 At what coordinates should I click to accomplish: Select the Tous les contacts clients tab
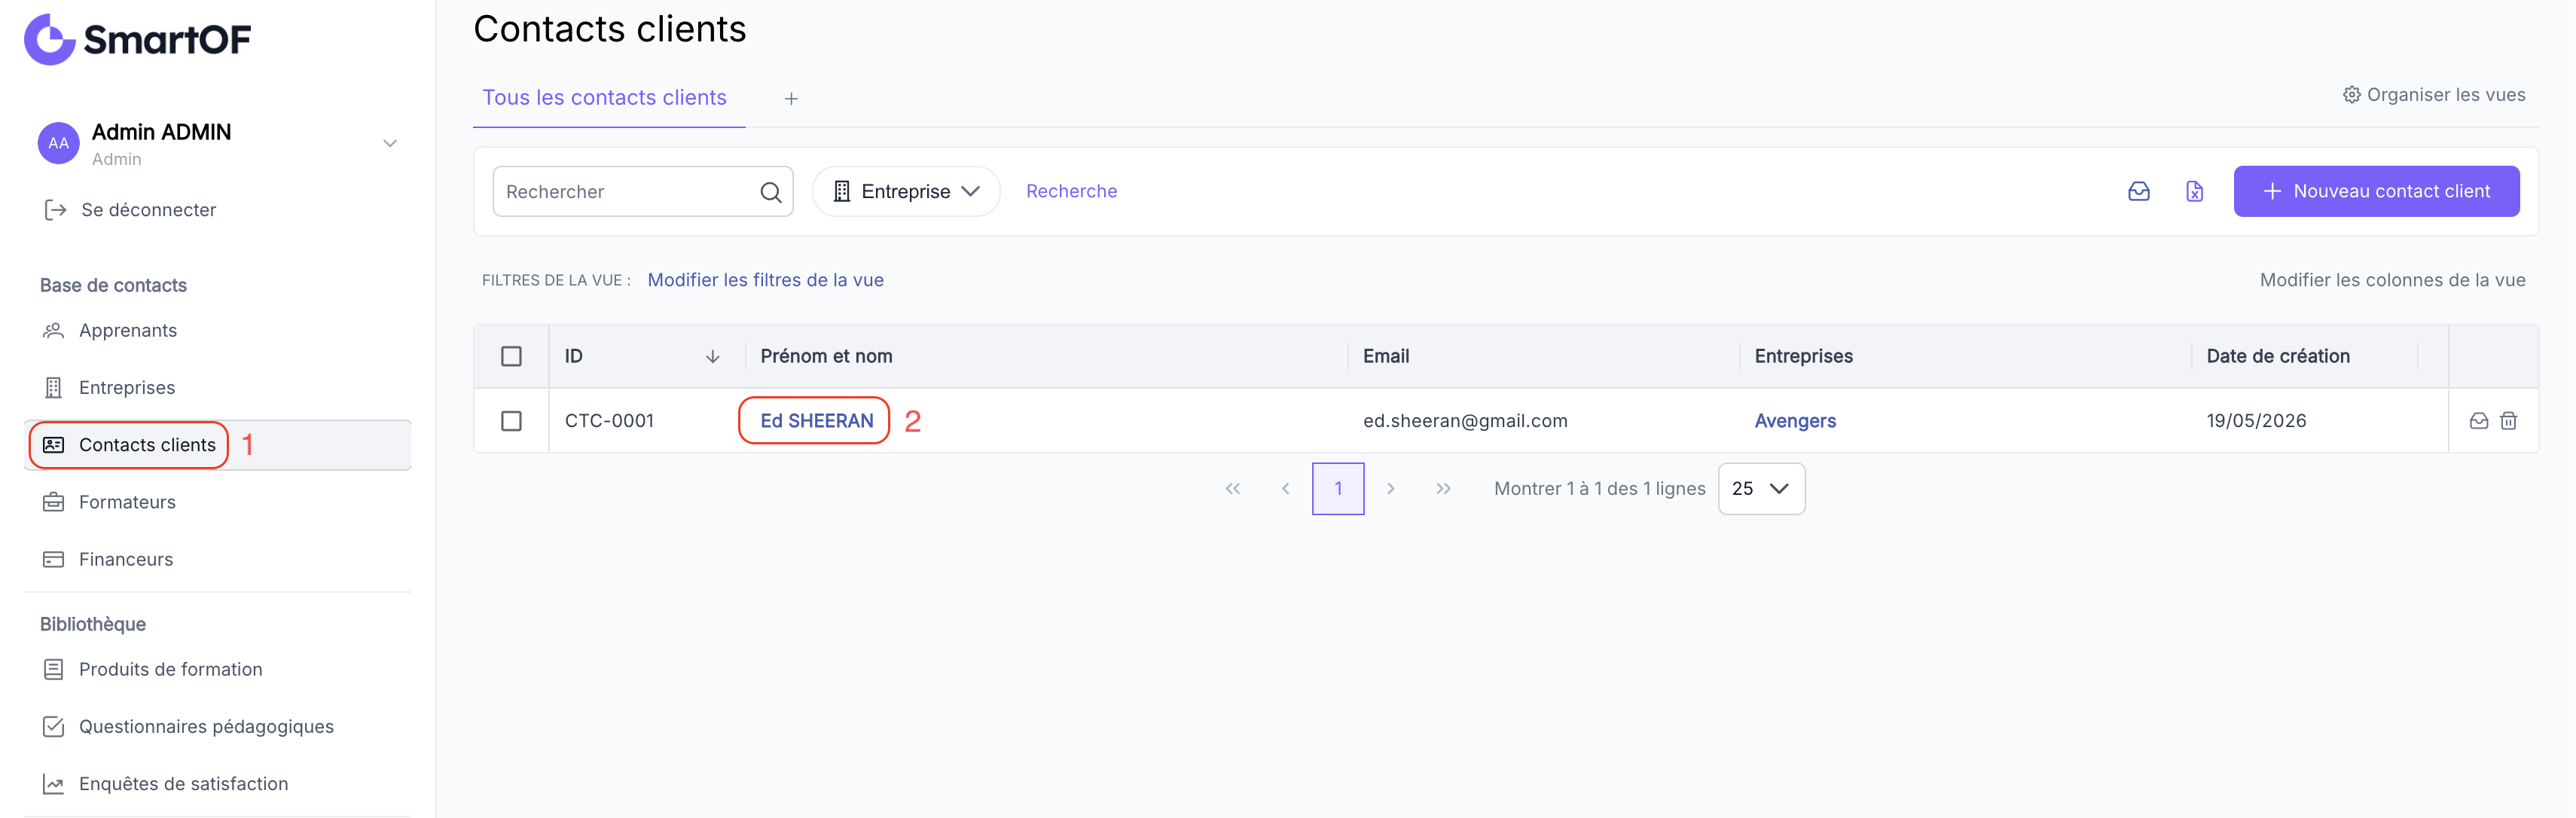click(x=604, y=97)
